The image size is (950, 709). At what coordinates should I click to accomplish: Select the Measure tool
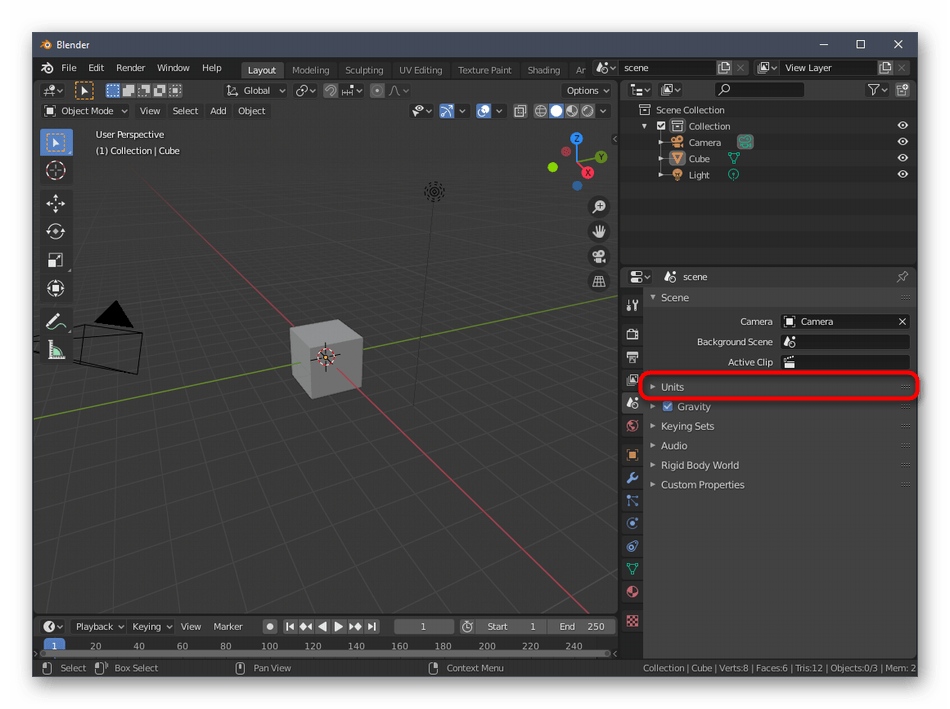pos(56,350)
